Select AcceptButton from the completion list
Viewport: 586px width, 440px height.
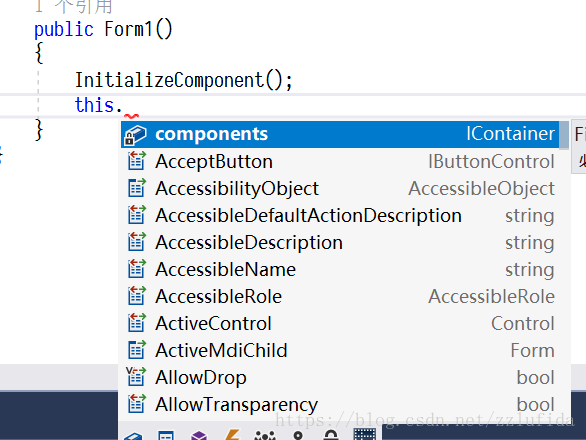click(x=340, y=161)
